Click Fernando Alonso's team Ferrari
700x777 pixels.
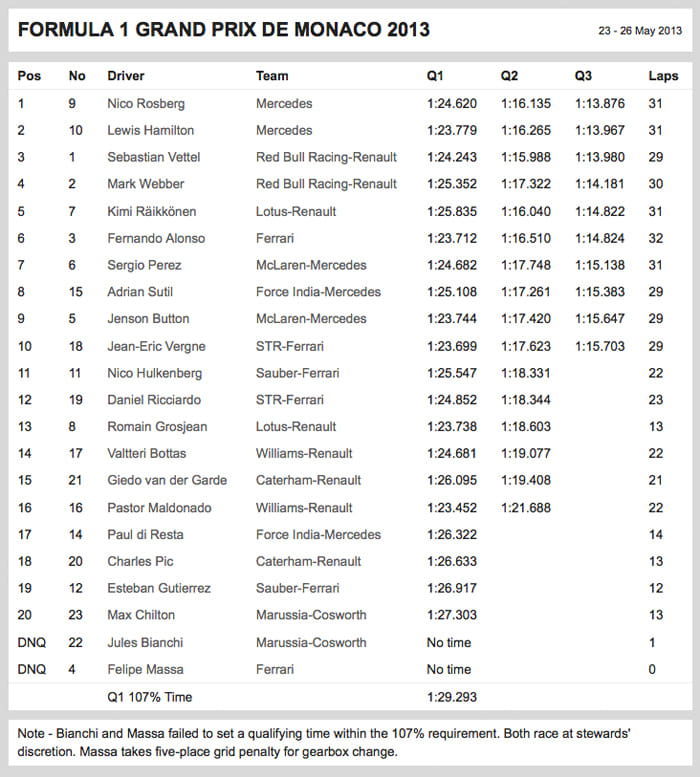[275, 238]
